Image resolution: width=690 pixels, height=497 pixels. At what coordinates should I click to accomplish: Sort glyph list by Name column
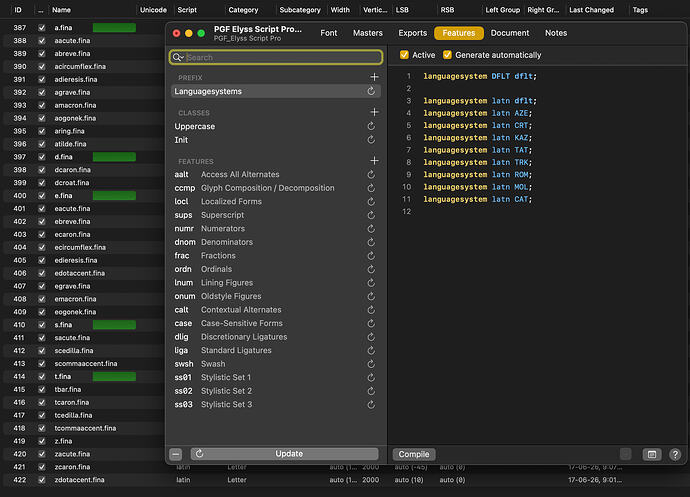(61, 10)
